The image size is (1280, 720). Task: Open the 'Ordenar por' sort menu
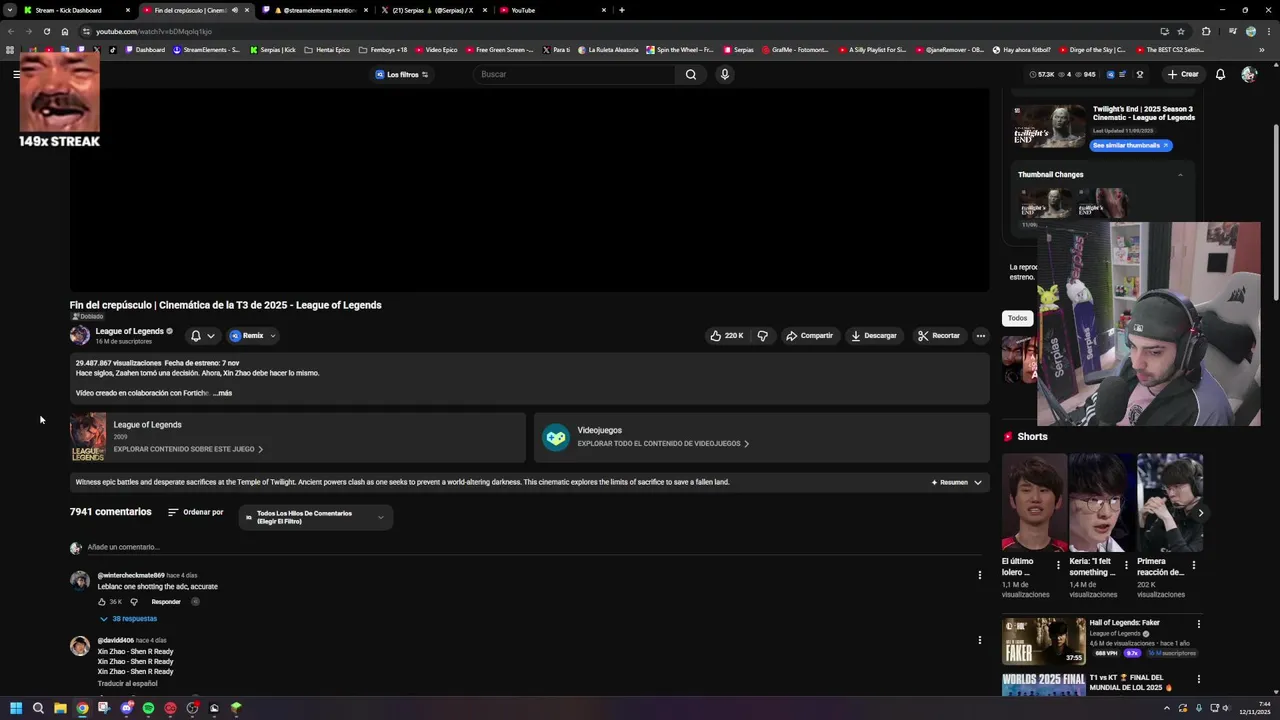click(x=196, y=512)
